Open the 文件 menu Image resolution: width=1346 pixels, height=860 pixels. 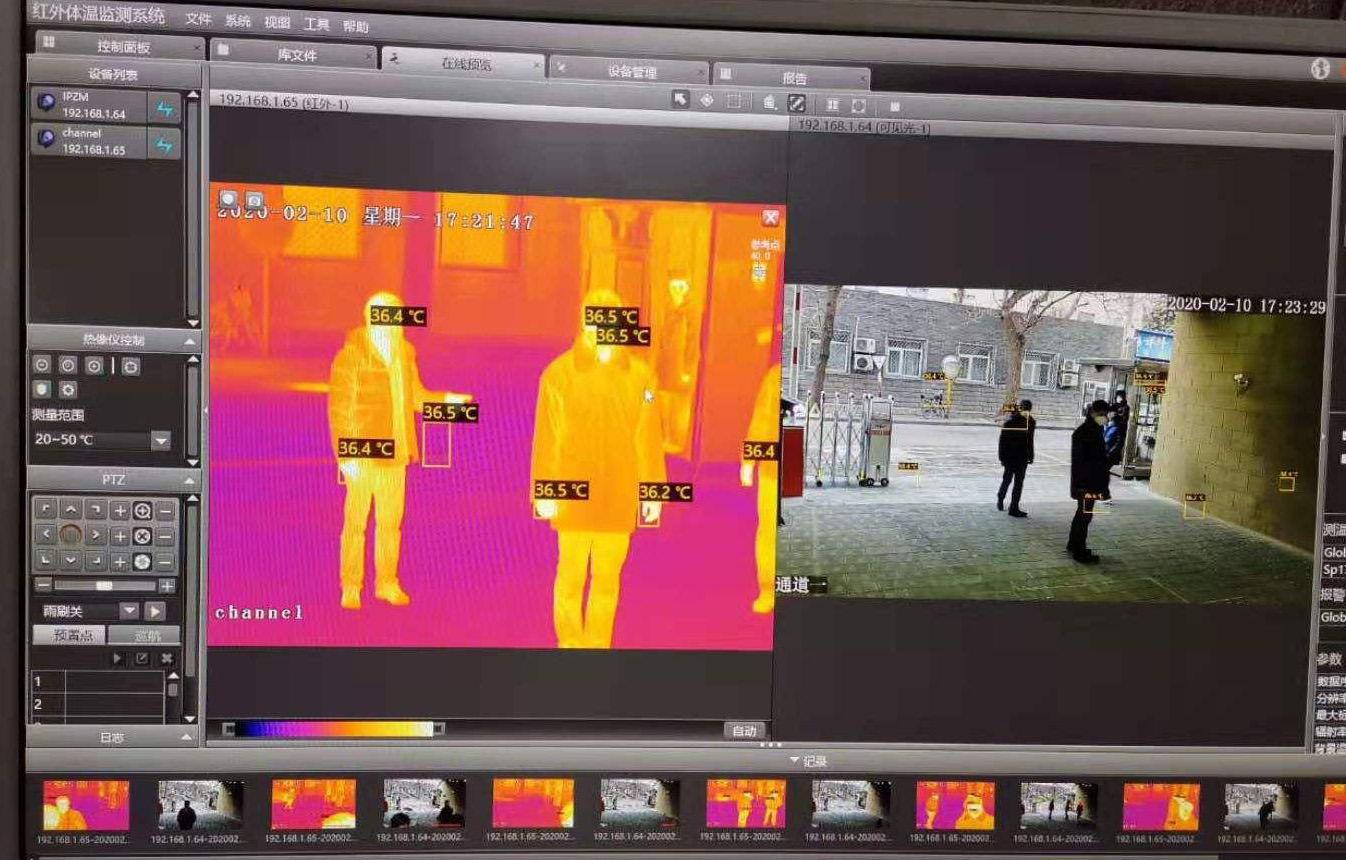tap(198, 20)
